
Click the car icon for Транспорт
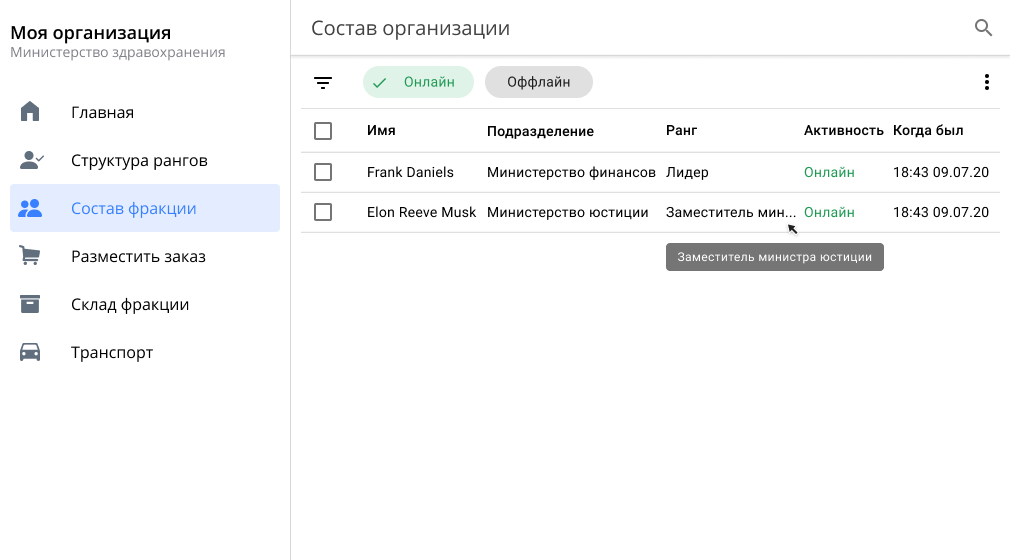click(x=31, y=352)
